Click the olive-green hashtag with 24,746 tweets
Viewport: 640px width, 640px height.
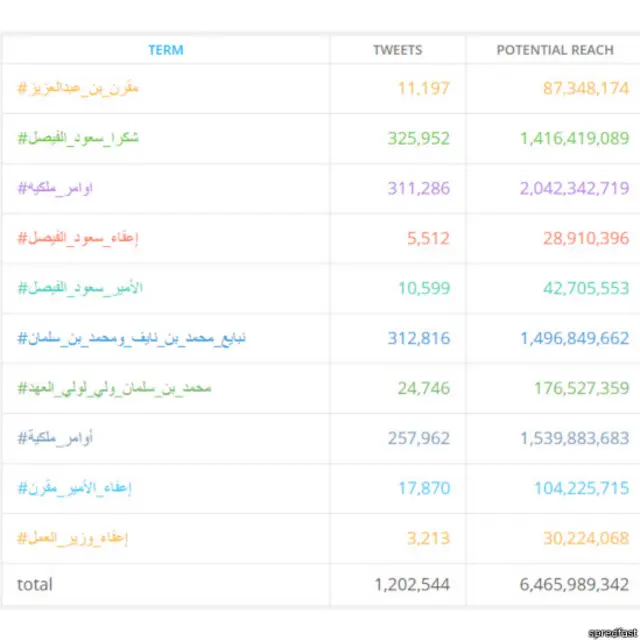tap(114, 388)
